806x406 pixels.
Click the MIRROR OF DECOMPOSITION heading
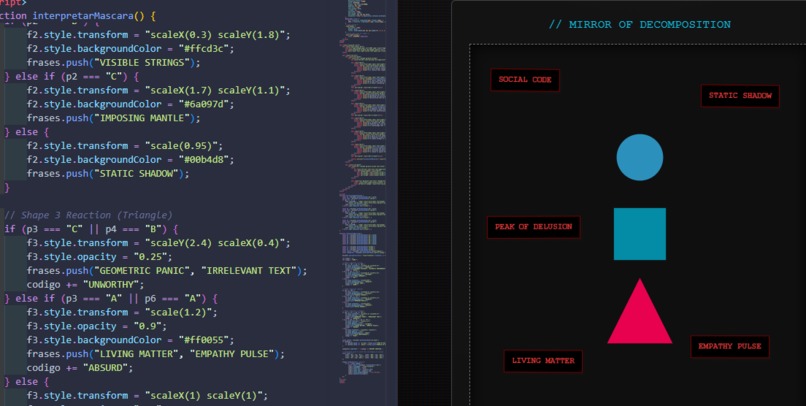[639, 24]
